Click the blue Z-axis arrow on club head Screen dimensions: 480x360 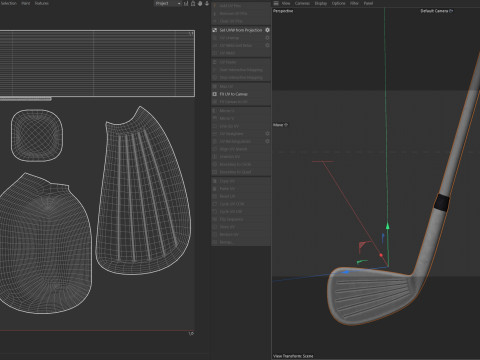tap(346, 272)
